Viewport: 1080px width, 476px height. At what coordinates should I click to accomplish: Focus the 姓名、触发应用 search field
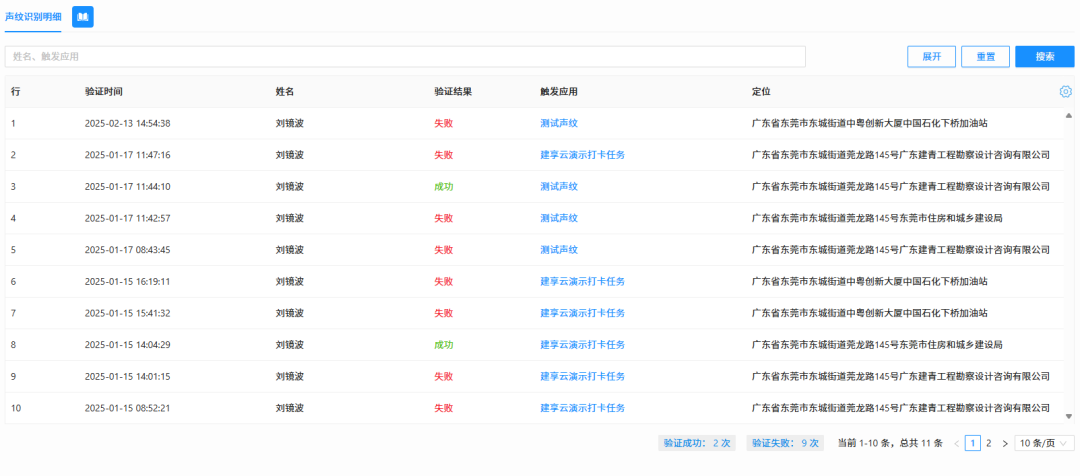[x=405, y=57]
